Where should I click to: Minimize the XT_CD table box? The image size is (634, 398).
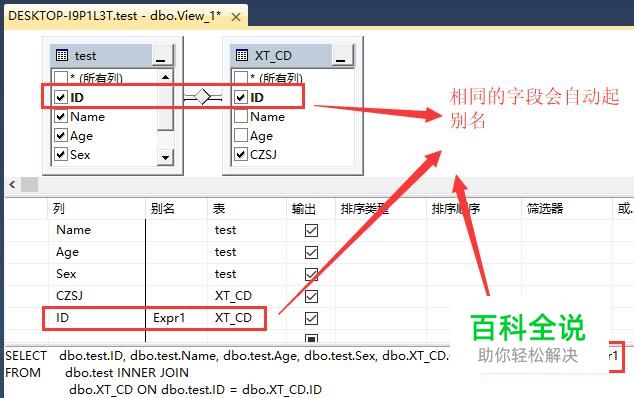point(342,55)
